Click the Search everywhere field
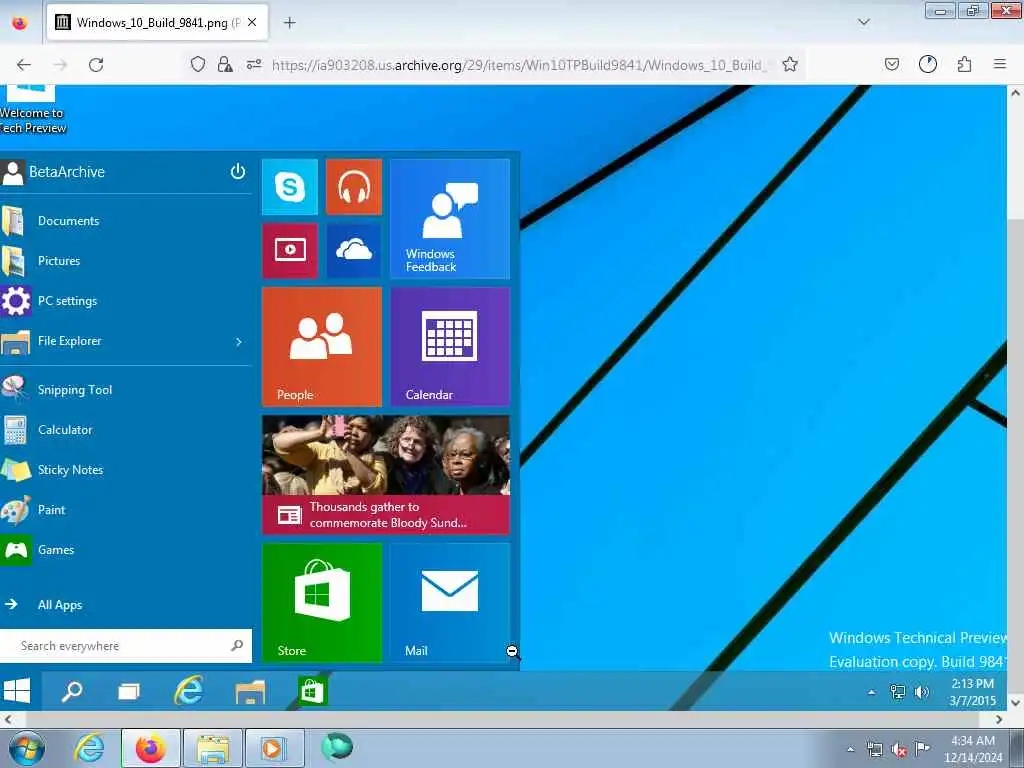 coord(125,646)
